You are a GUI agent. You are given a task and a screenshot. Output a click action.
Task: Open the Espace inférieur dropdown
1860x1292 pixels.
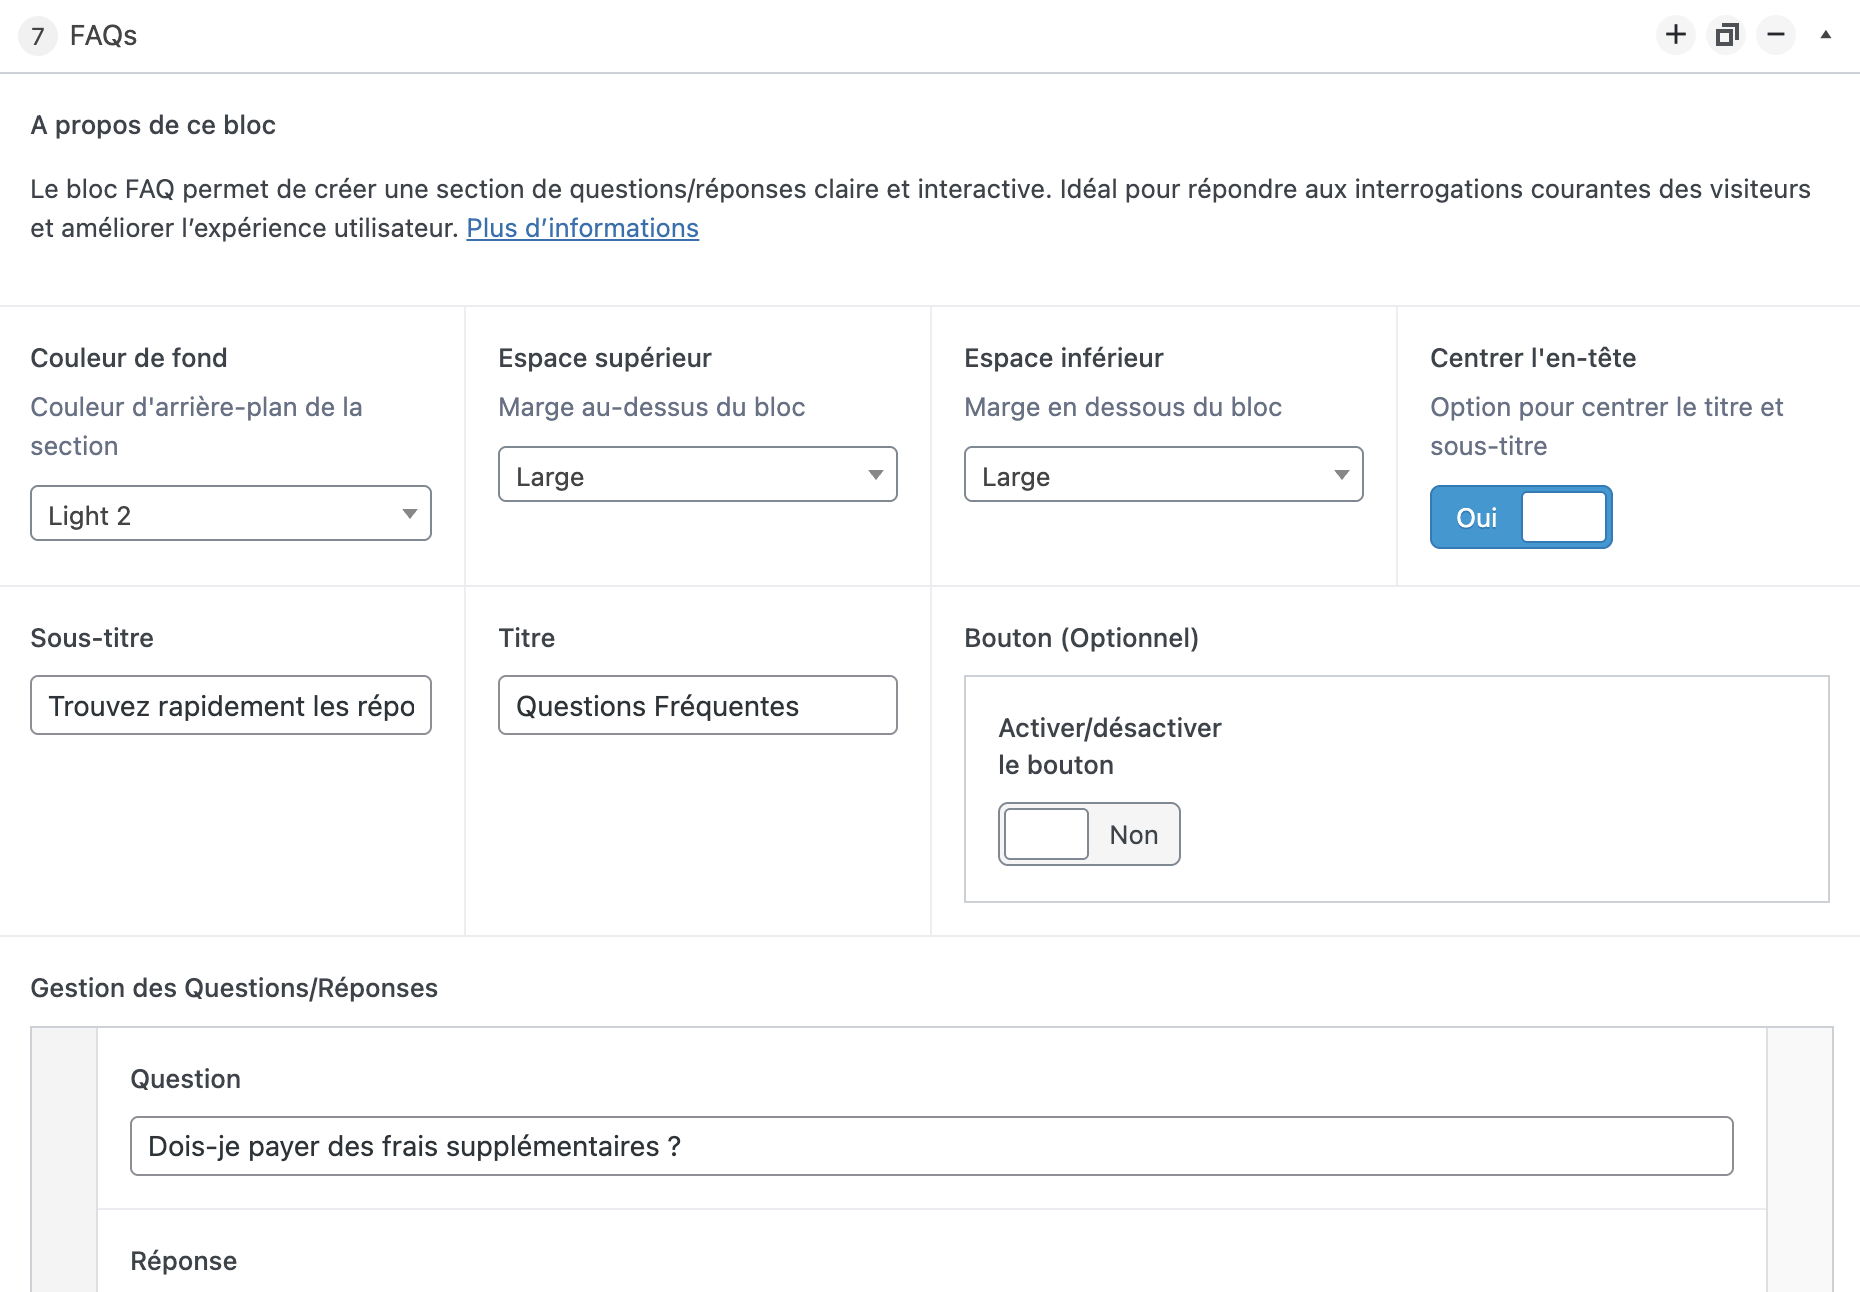coord(1163,475)
